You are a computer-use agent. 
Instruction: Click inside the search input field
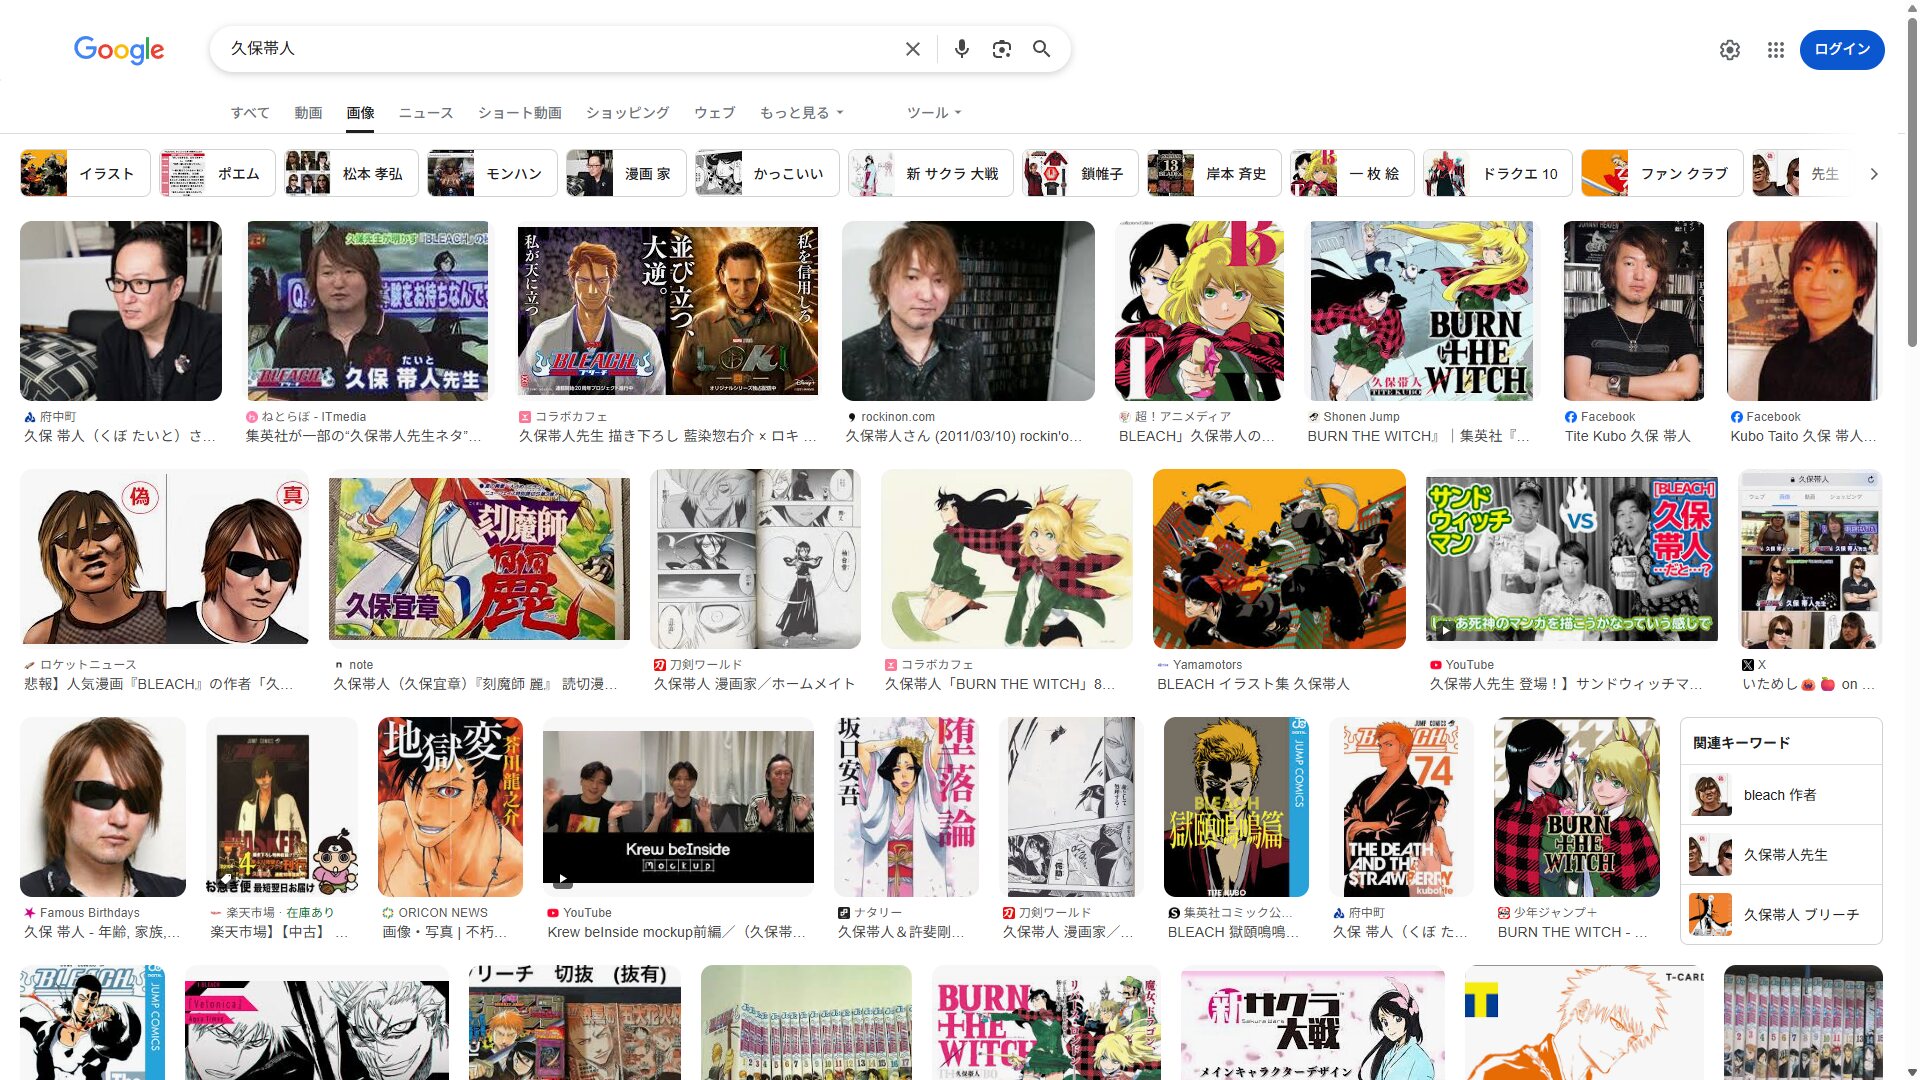[x=560, y=49]
